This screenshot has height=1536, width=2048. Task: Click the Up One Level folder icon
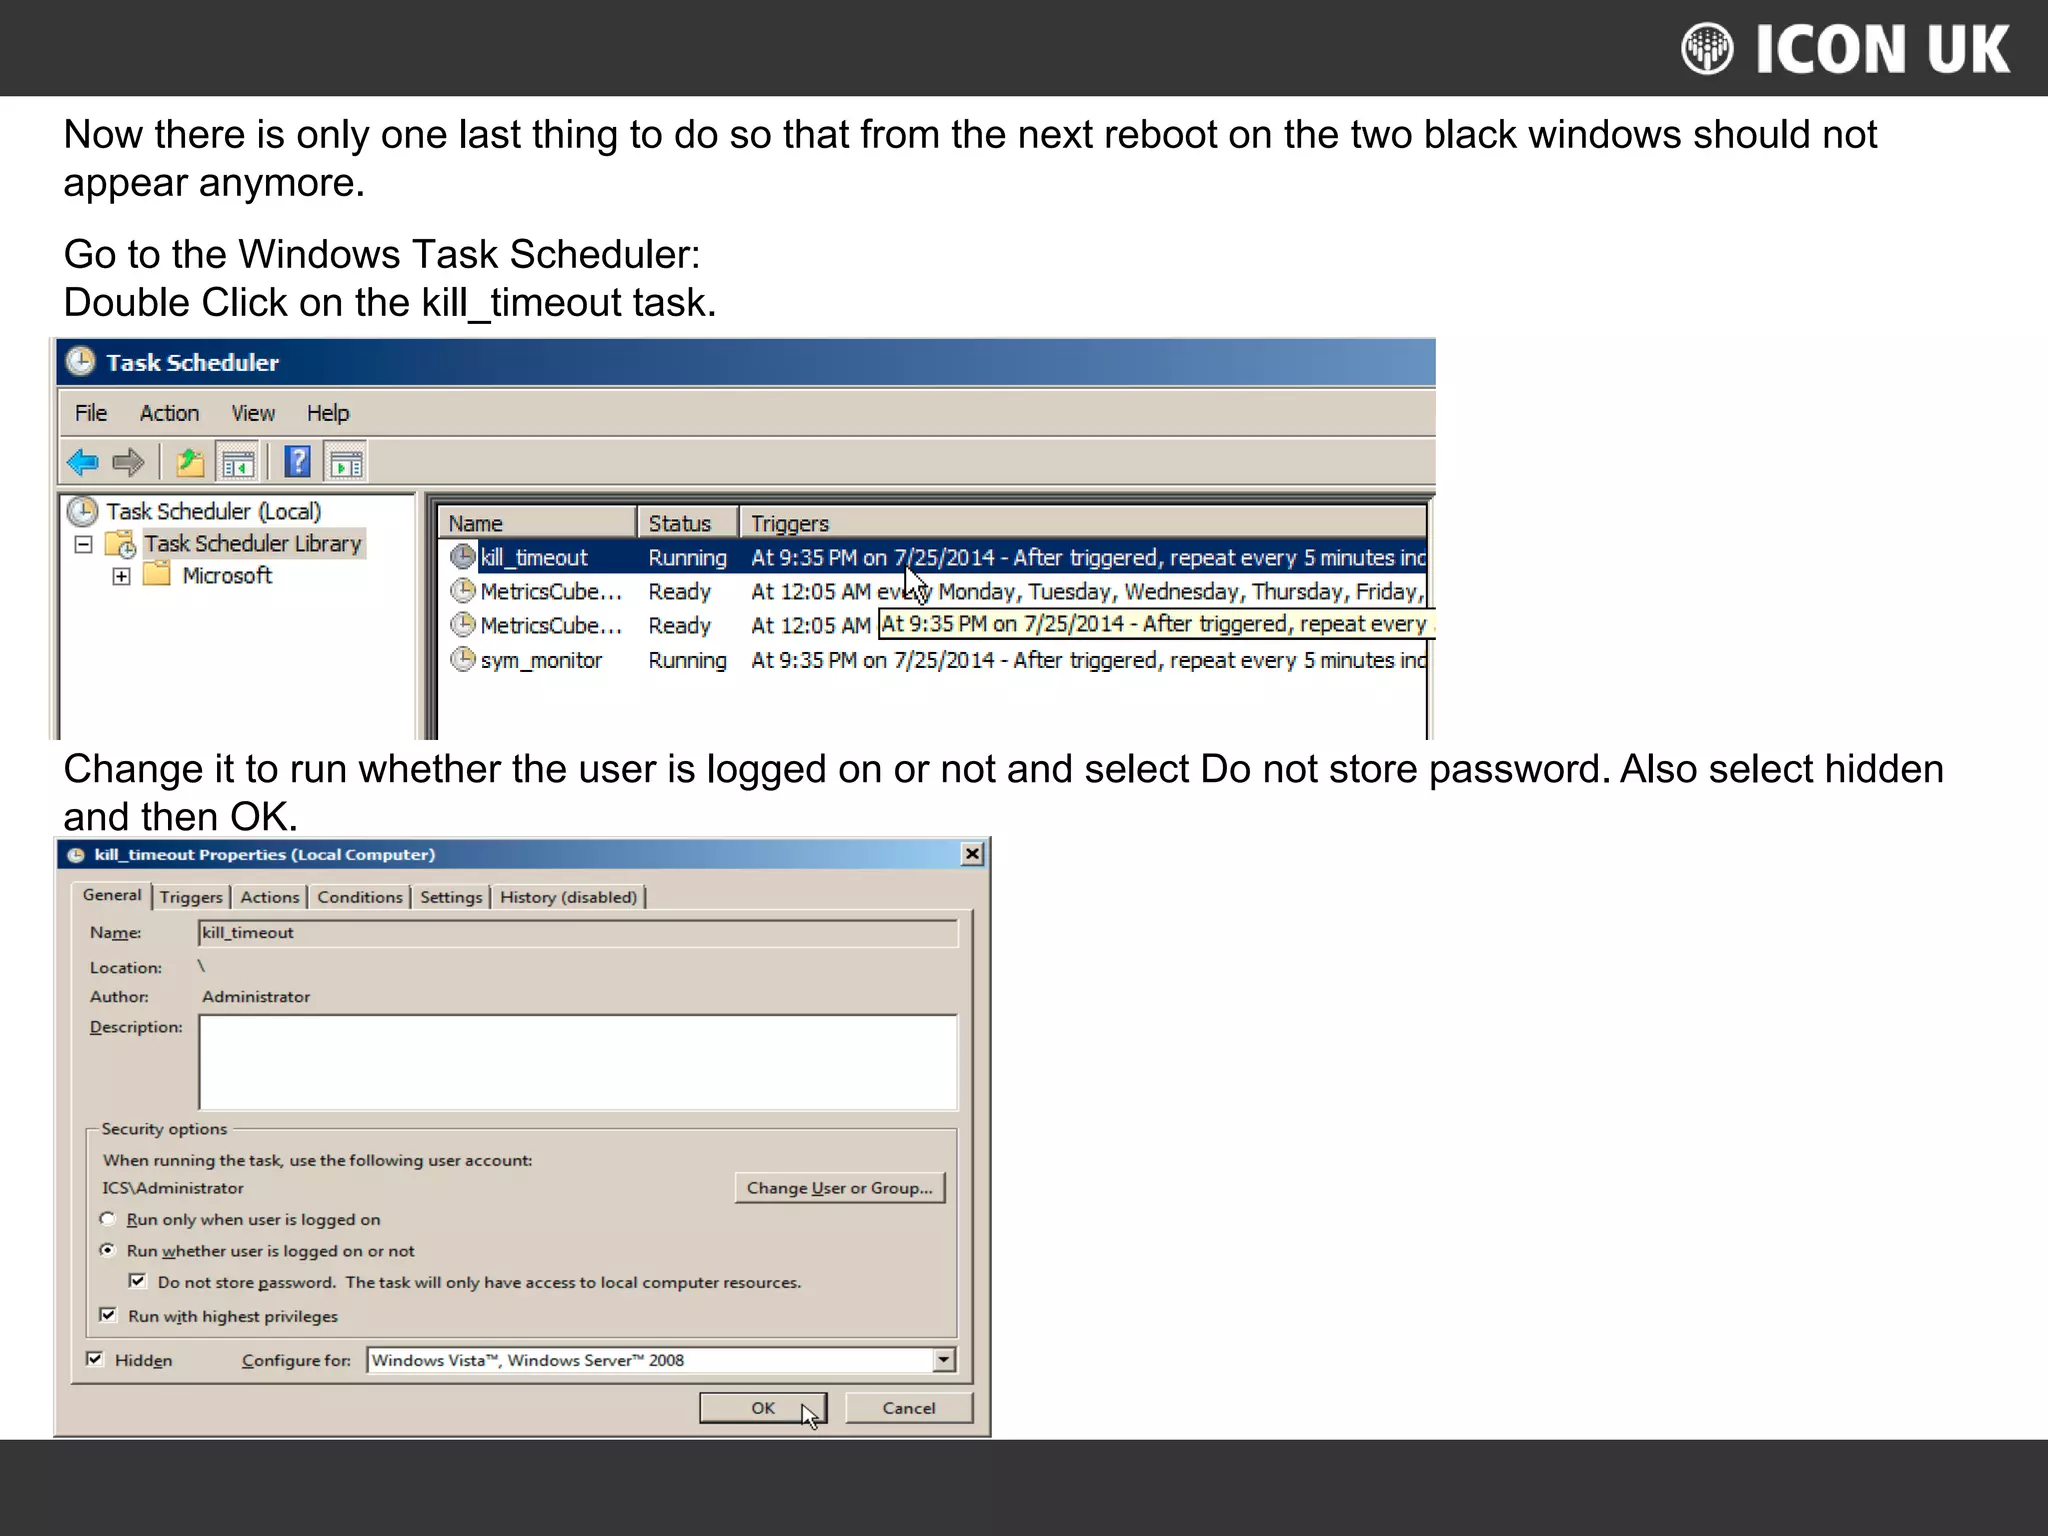(190, 463)
